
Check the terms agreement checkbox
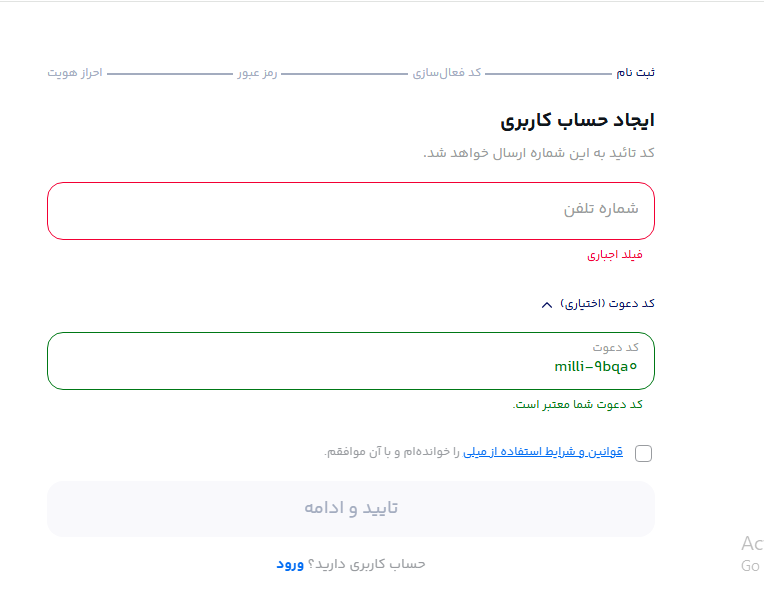click(643, 453)
